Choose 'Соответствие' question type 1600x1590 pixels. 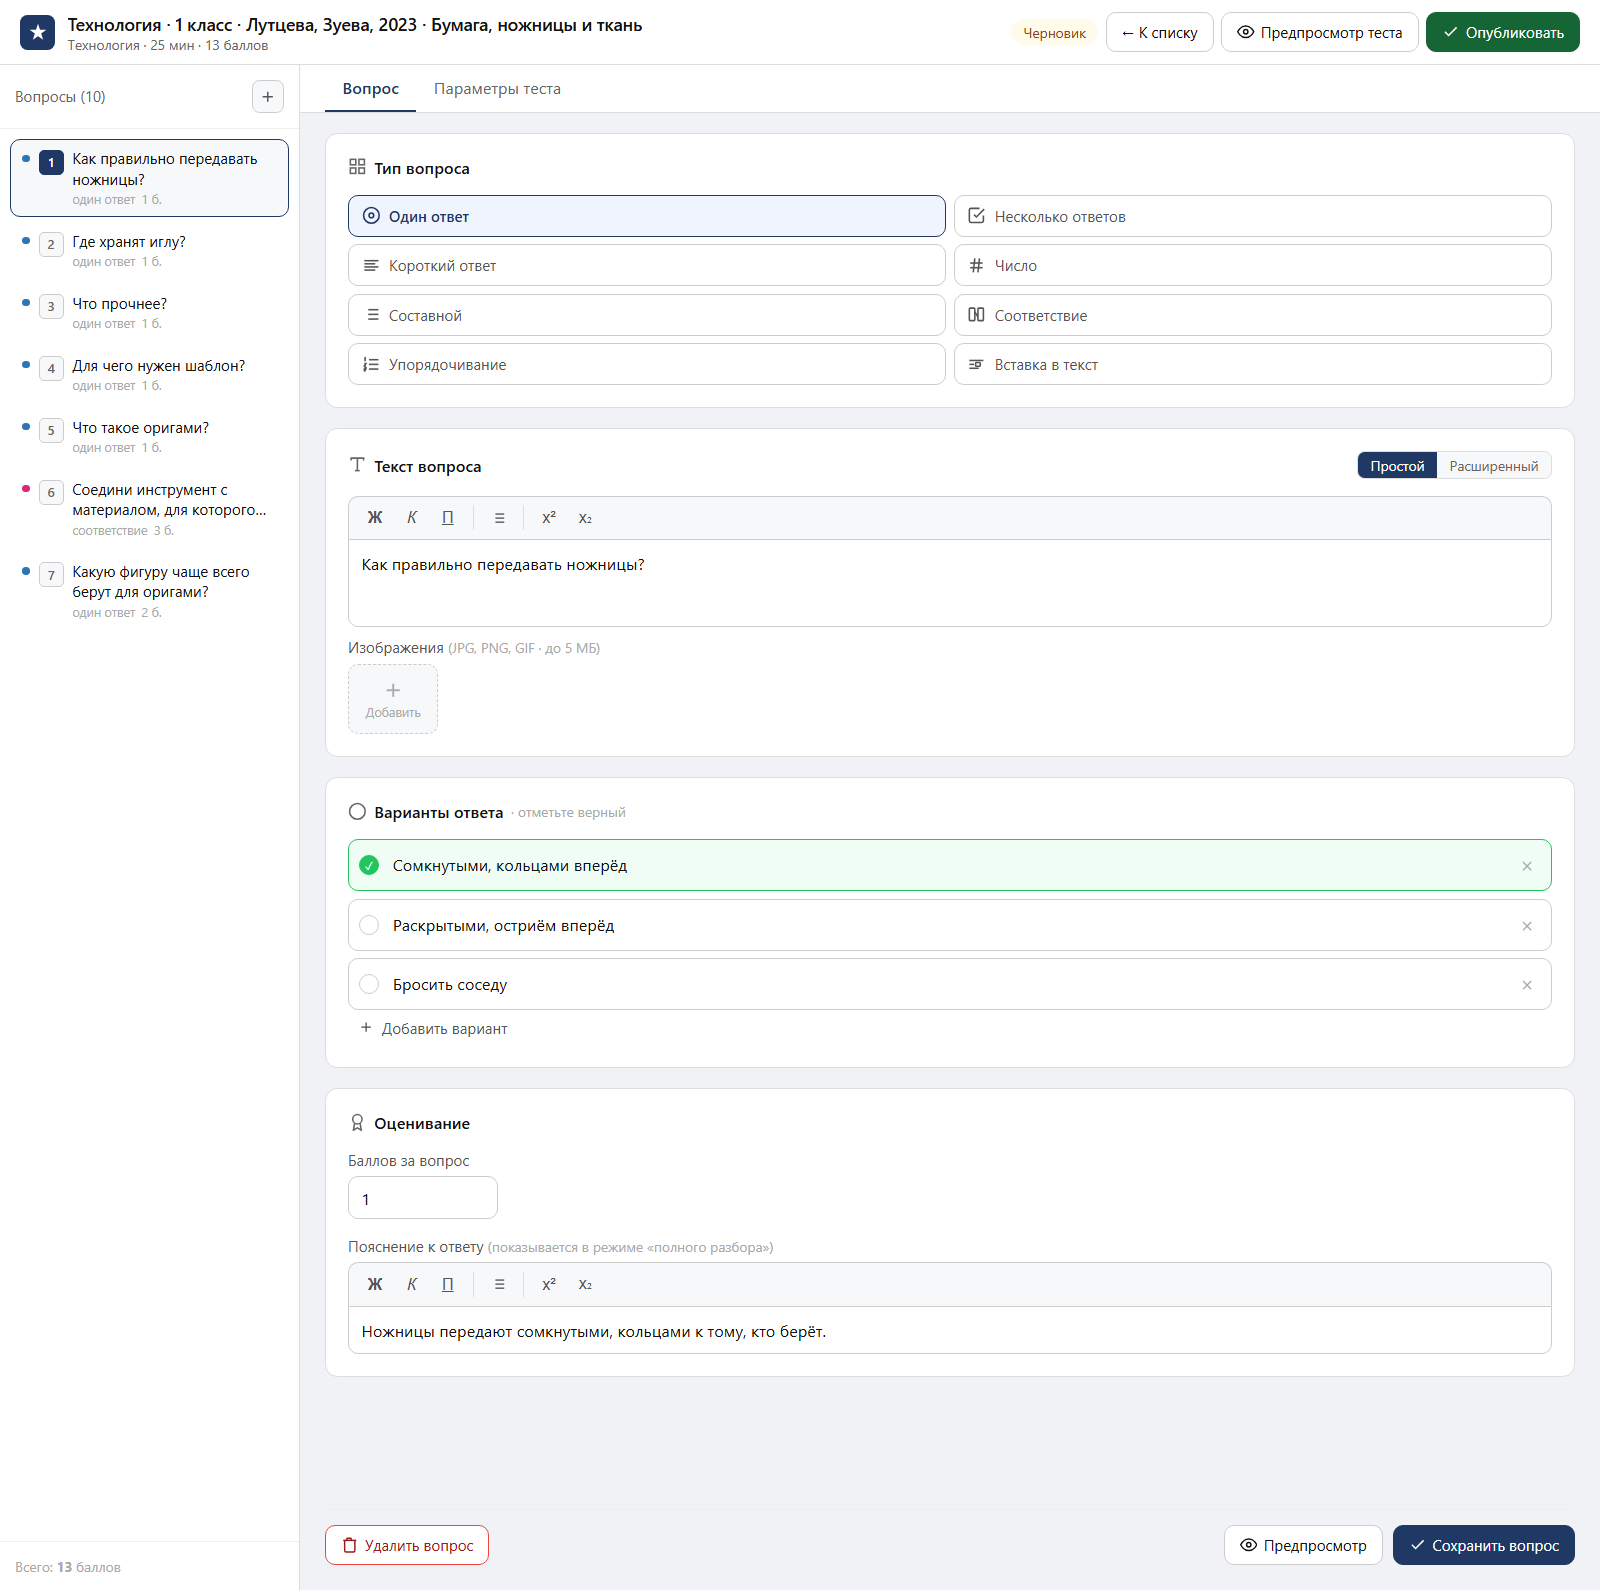pos(1252,315)
